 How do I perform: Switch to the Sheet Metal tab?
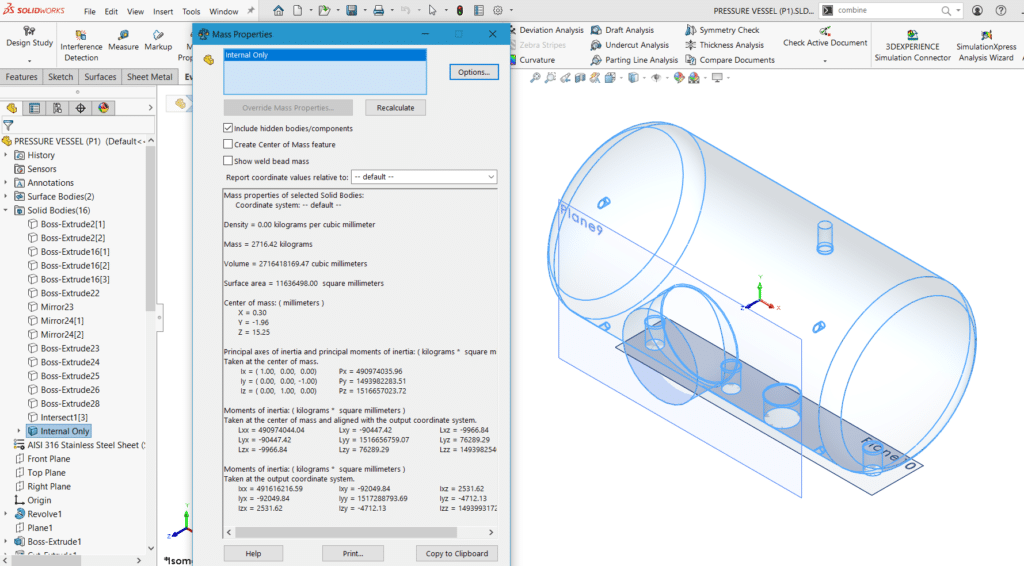tap(150, 77)
